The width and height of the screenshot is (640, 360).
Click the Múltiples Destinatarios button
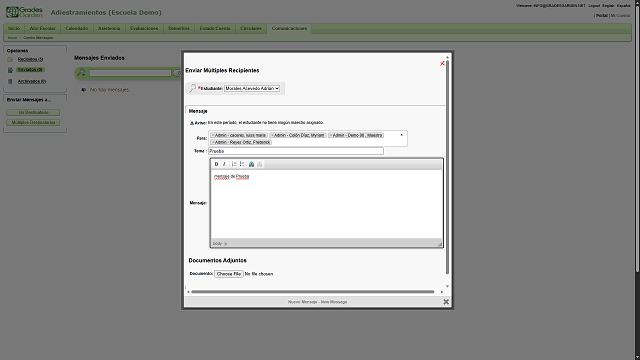(33, 122)
